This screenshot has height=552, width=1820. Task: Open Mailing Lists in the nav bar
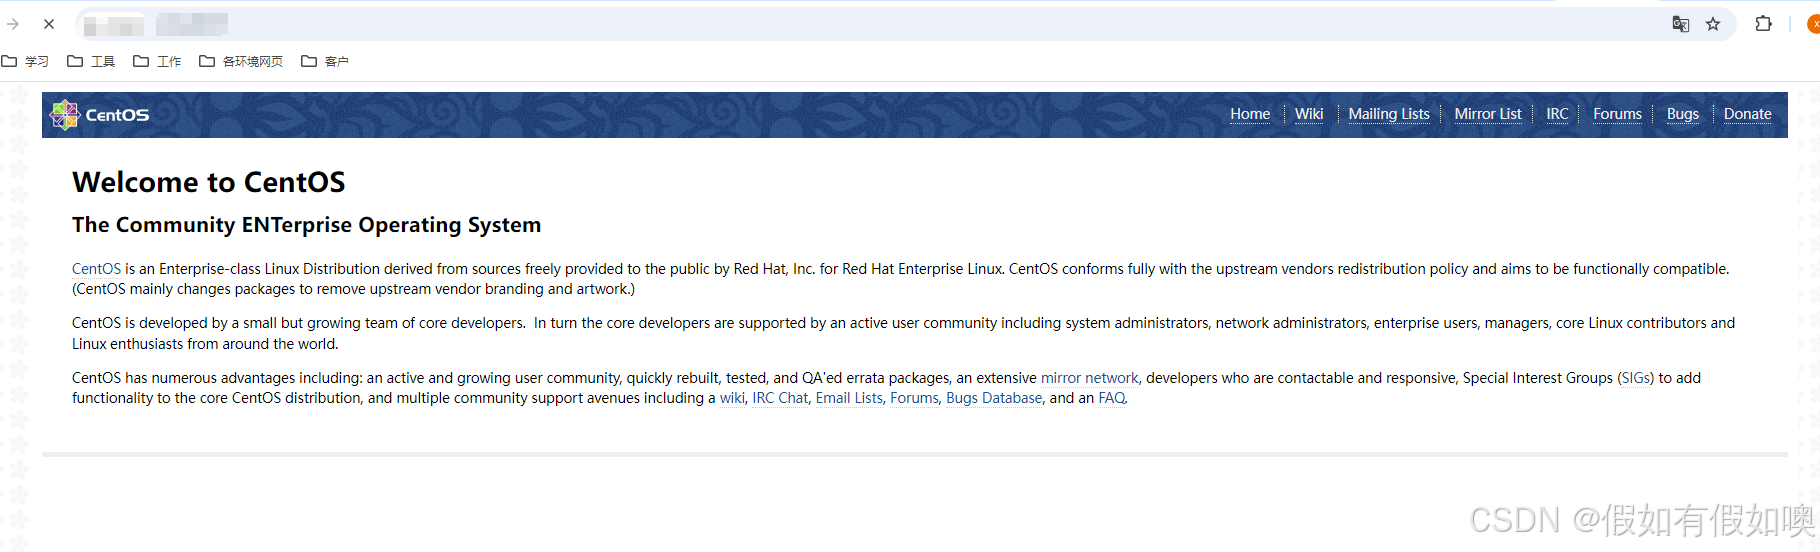click(1389, 114)
